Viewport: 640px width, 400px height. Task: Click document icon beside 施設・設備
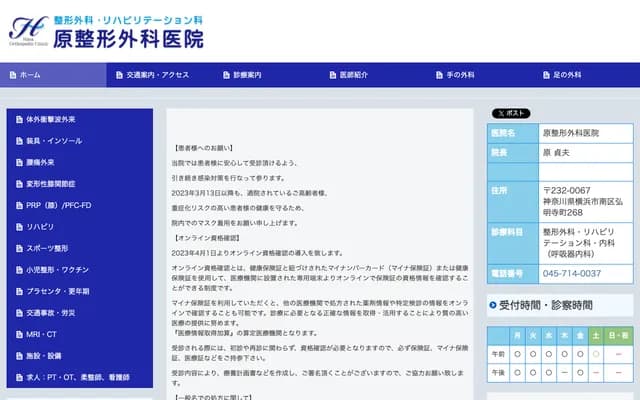[18, 356]
